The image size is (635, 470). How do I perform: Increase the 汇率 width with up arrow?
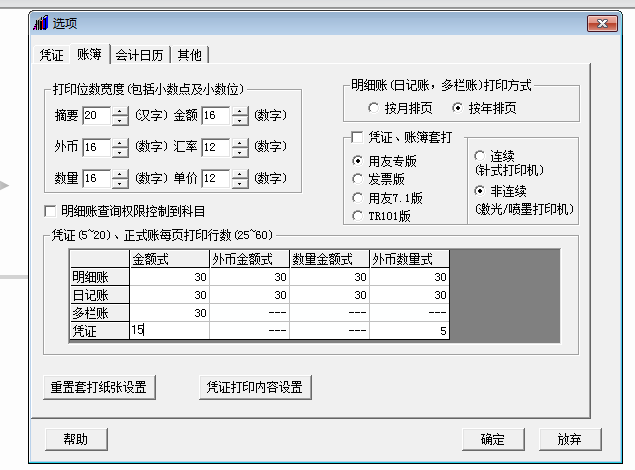point(240,142)
